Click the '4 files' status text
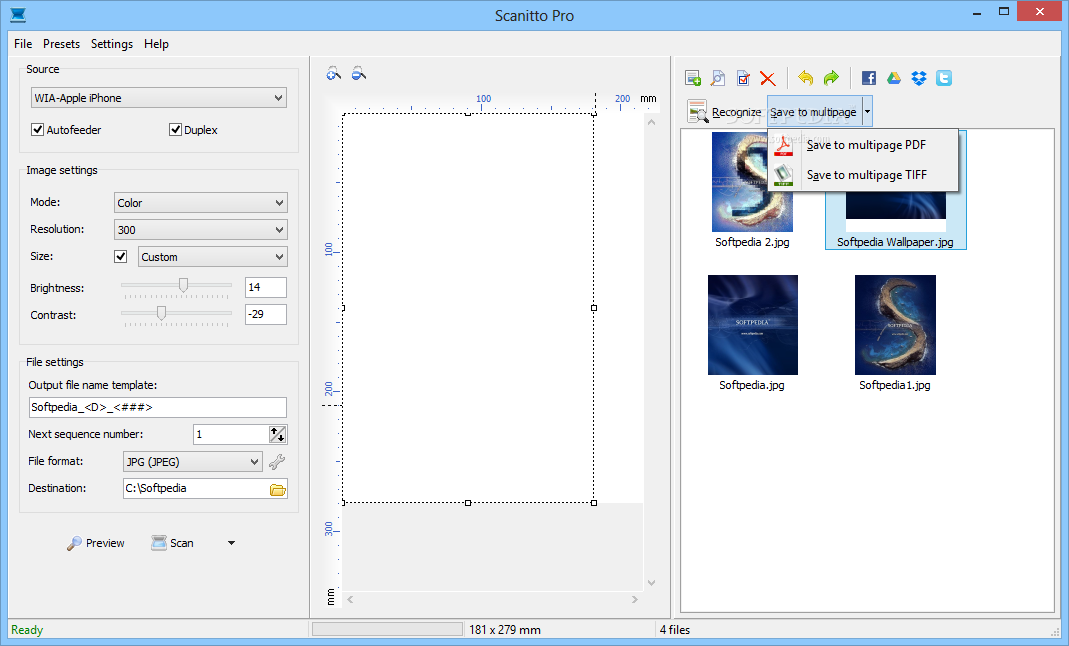Screen dimensions: 1069x646 point(675,630)
